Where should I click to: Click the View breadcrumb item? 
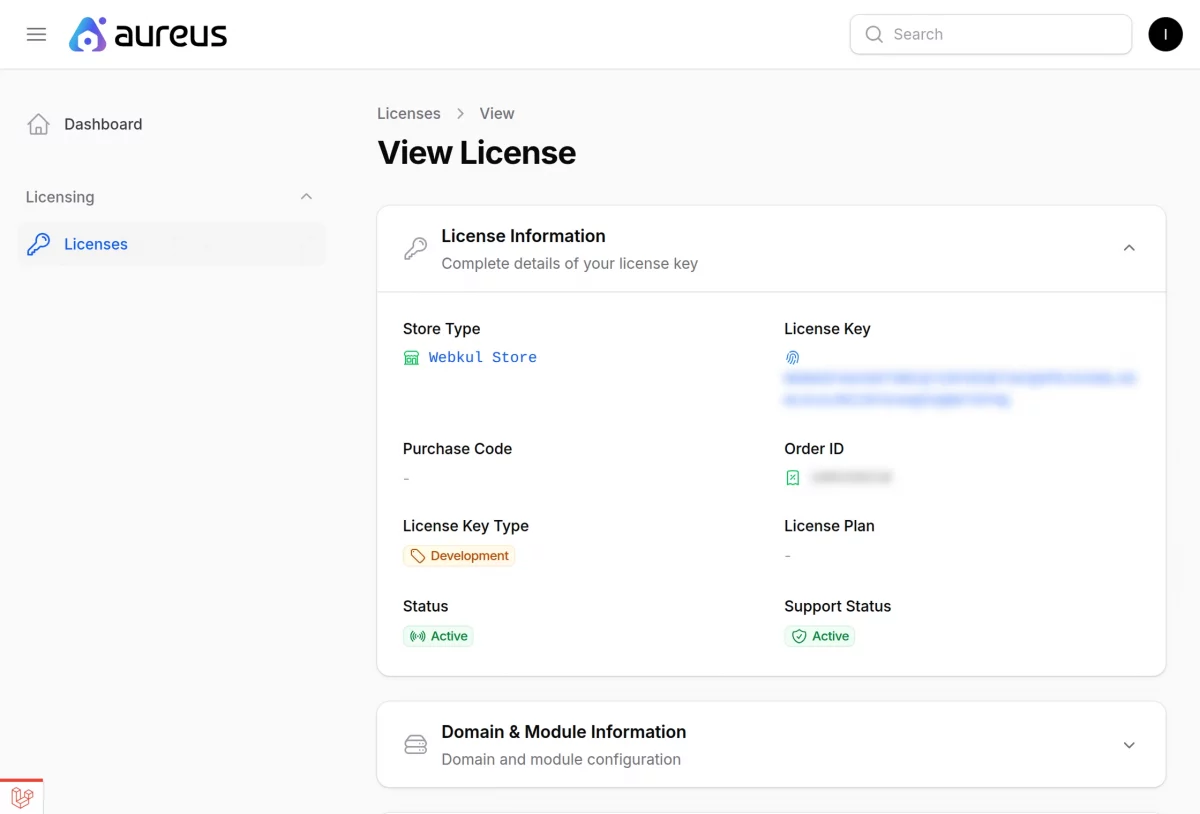point(497,113)
